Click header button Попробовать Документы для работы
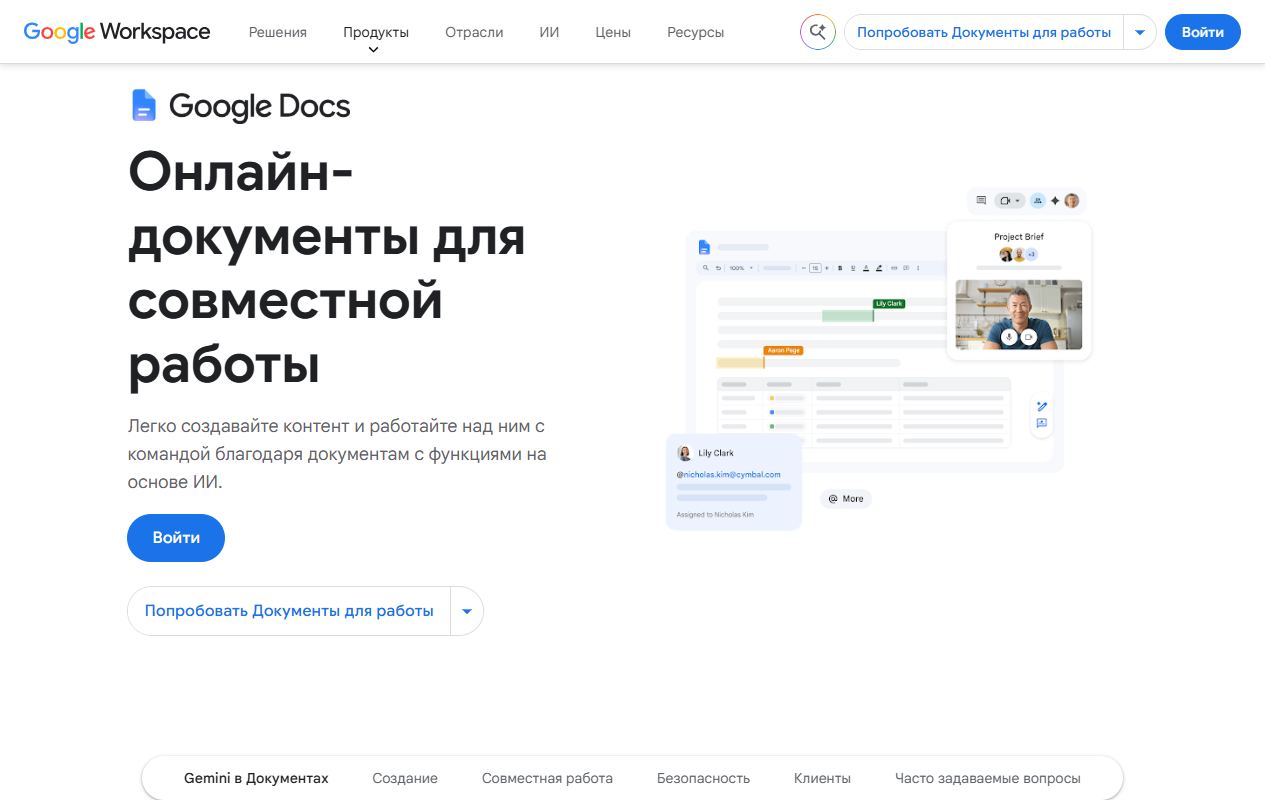The image size is (1280, 800). pyautogui.click(x=984, y=32)
